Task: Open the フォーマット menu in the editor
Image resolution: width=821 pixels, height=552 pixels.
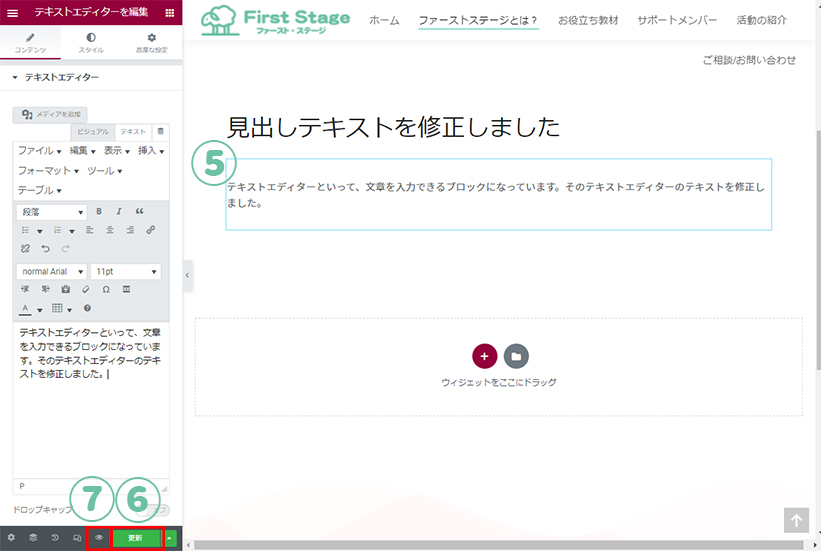Action: pyautogui.click(x=48, y=171)
